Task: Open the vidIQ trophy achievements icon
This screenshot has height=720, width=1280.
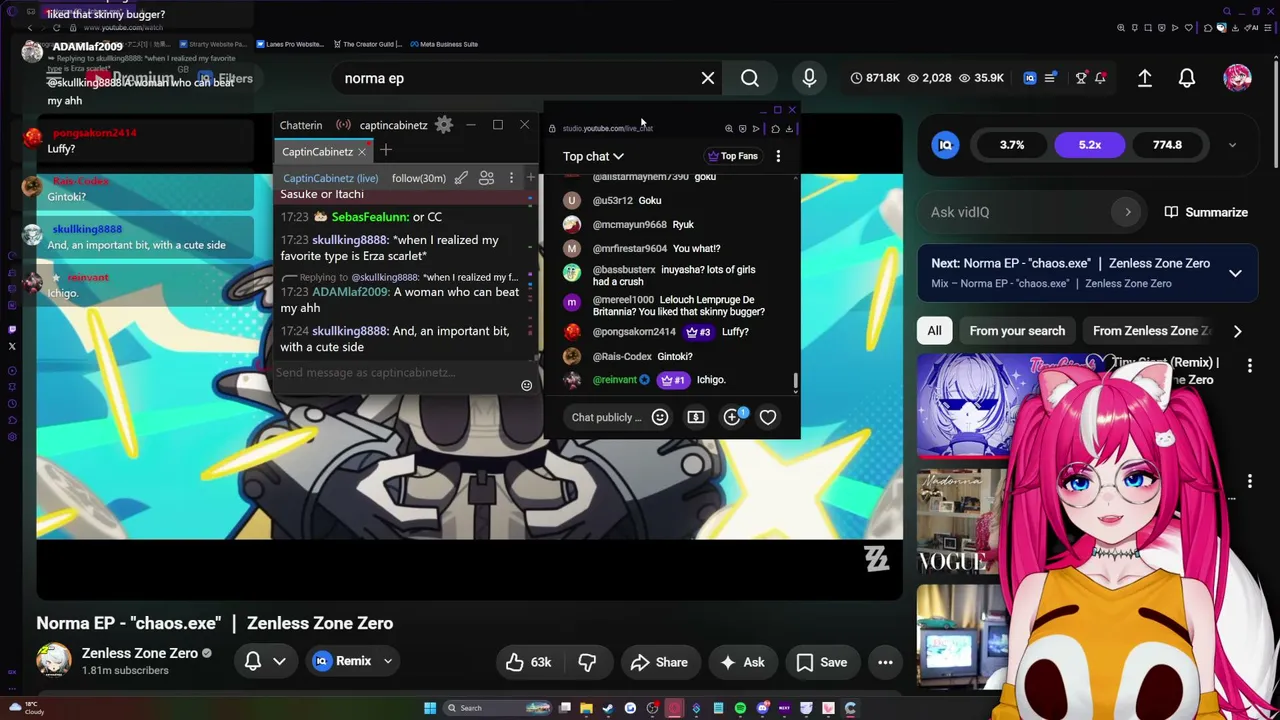Action: pos(1081,78)
